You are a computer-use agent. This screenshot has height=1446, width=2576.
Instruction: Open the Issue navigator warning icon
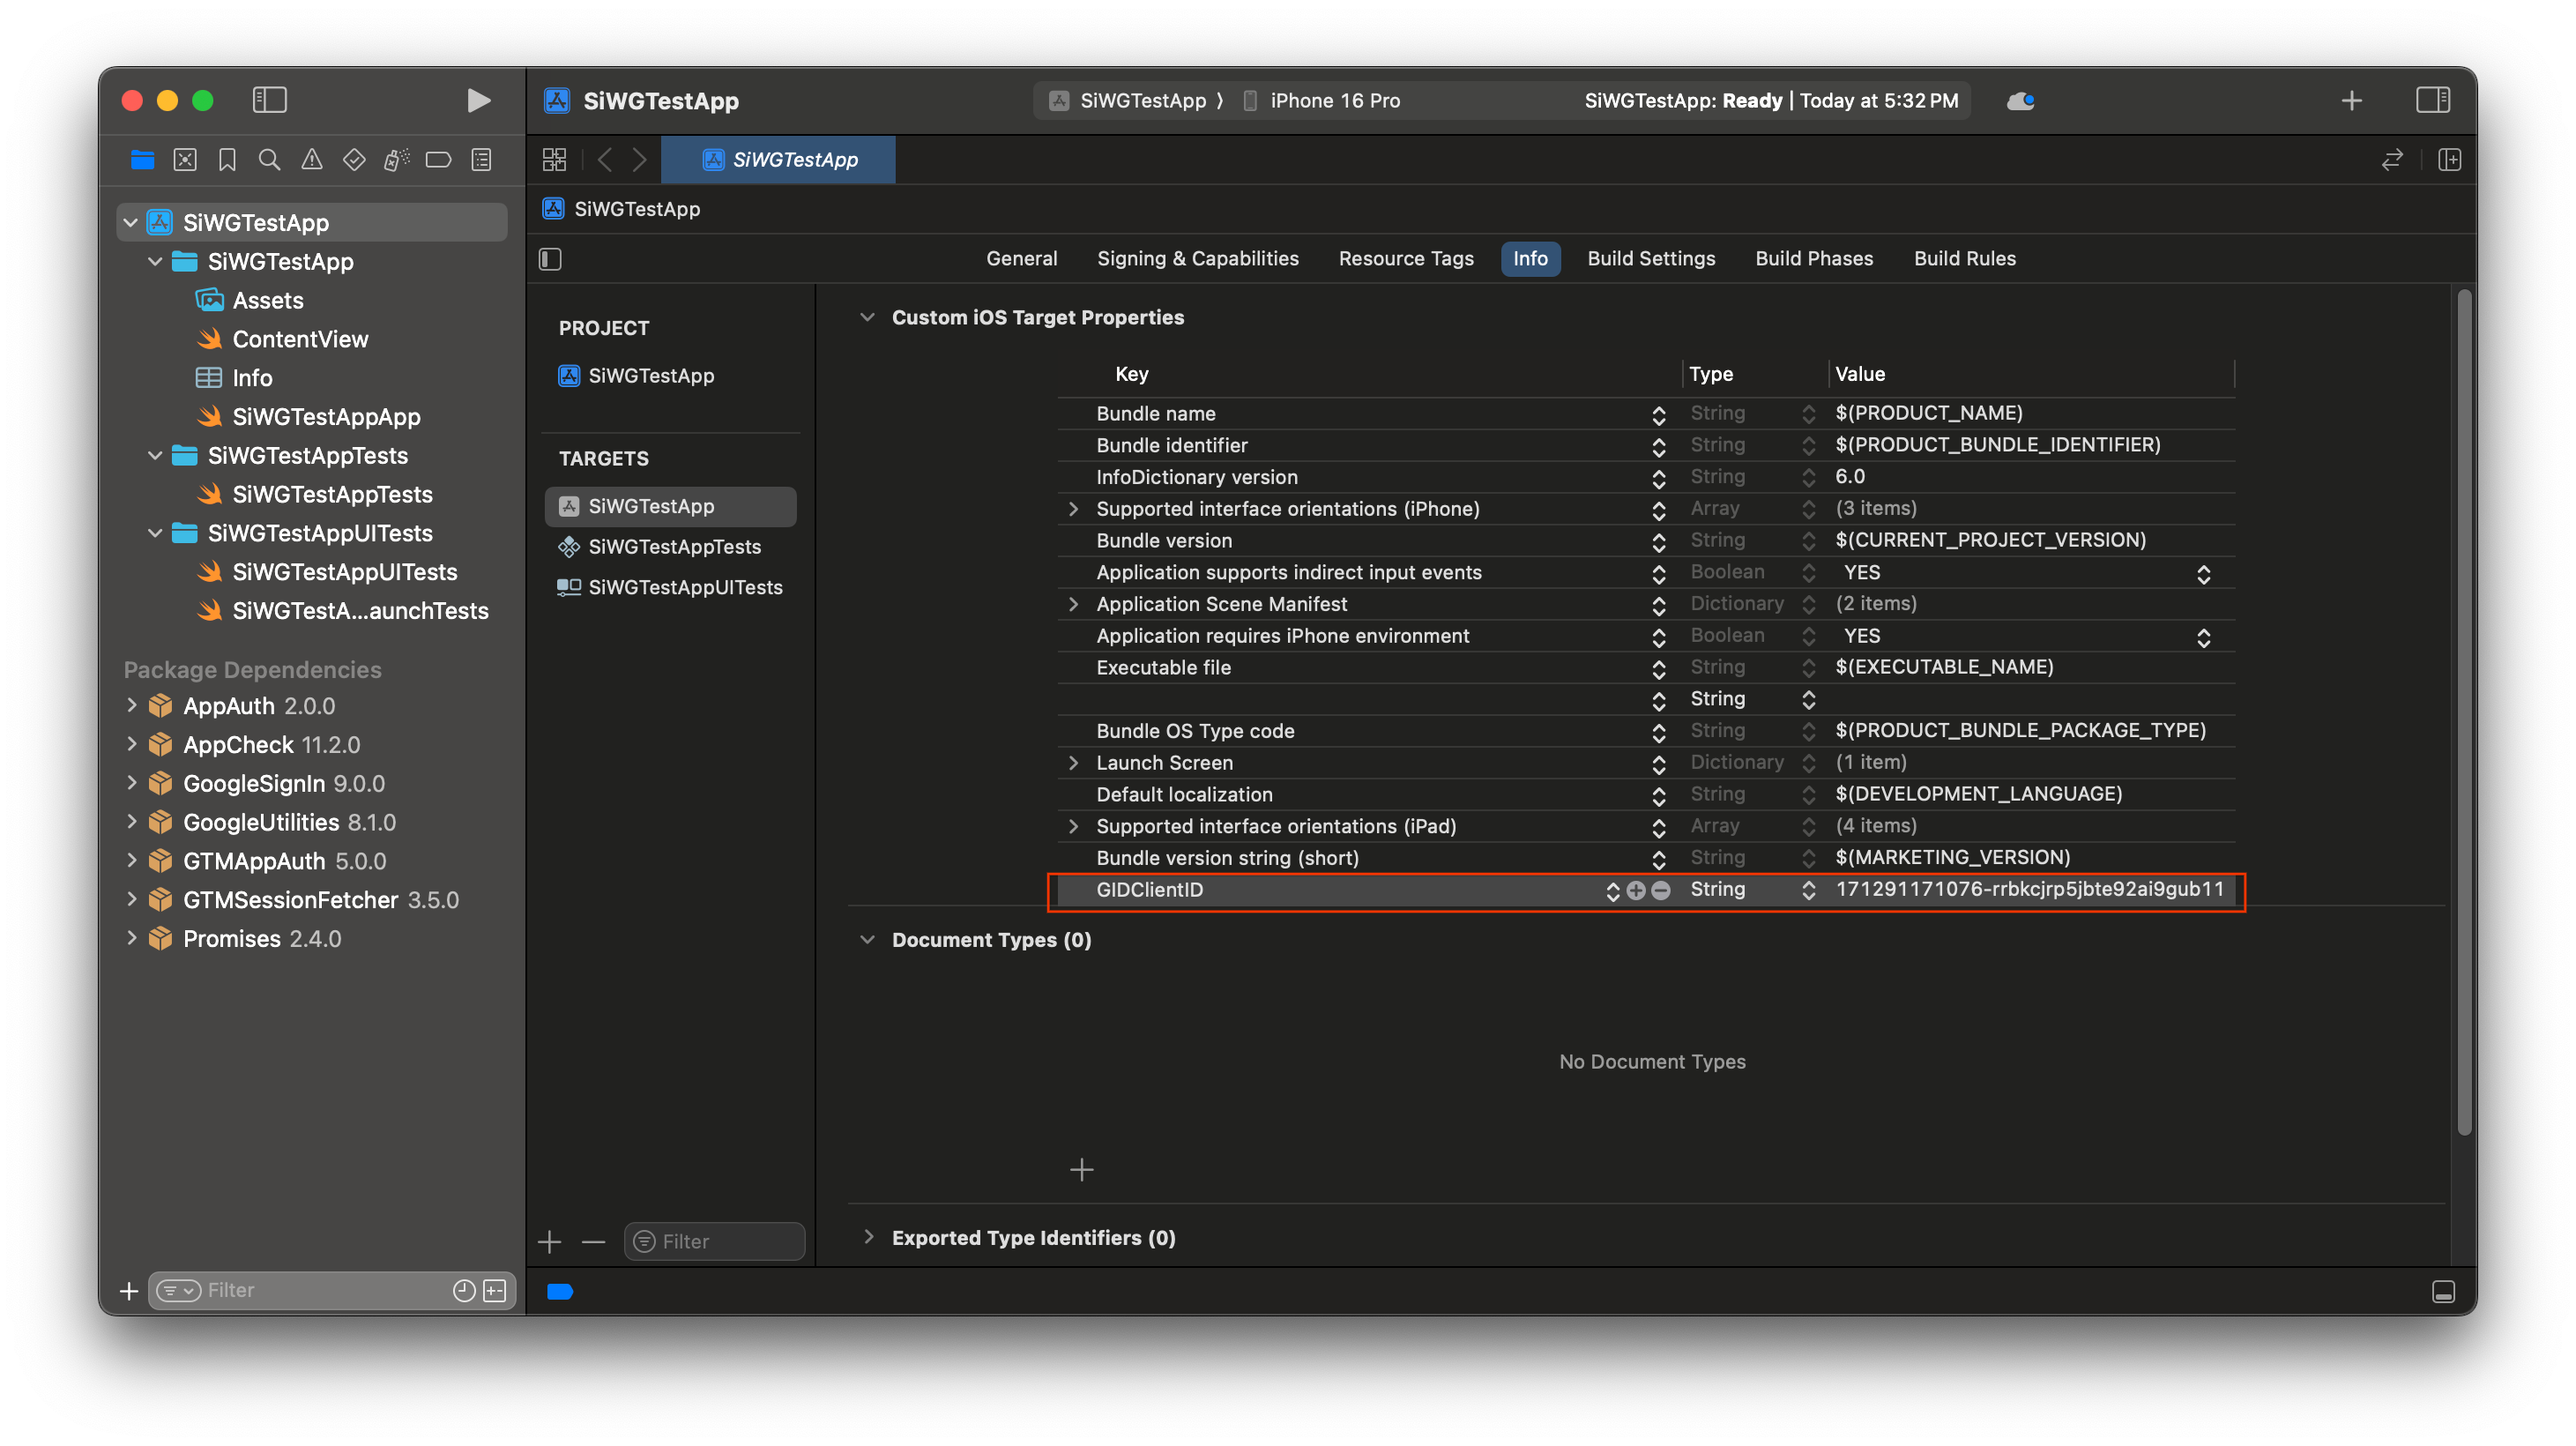point(312,160)
